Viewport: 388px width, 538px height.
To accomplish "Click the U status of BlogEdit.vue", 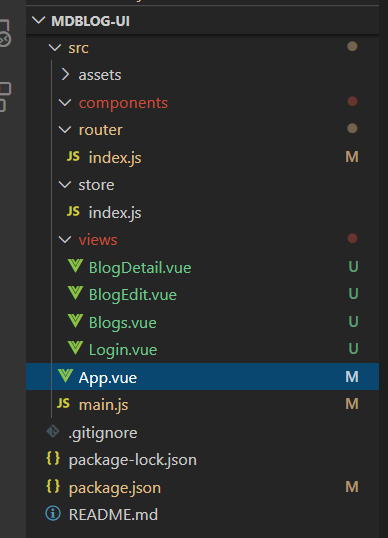I will tap(353, 294).
